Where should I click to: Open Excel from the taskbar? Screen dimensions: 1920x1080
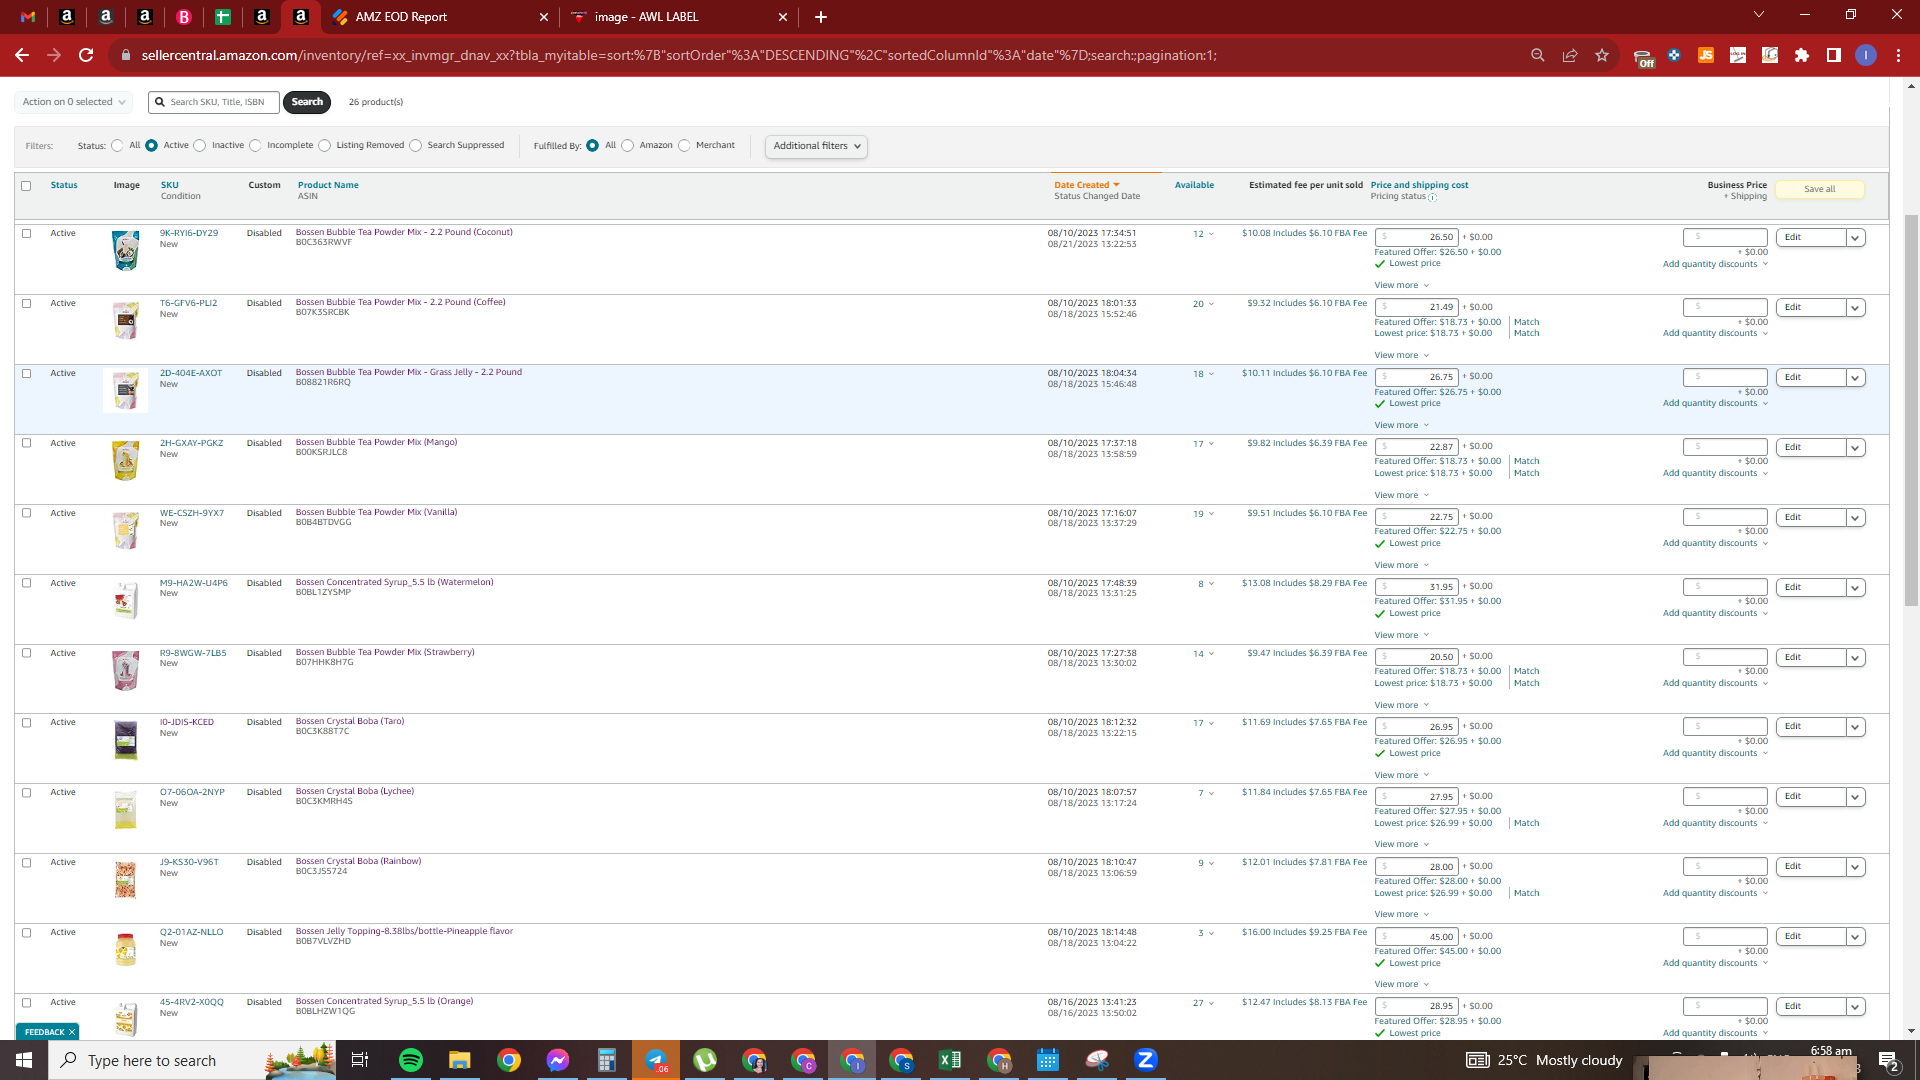[950, 1060]
